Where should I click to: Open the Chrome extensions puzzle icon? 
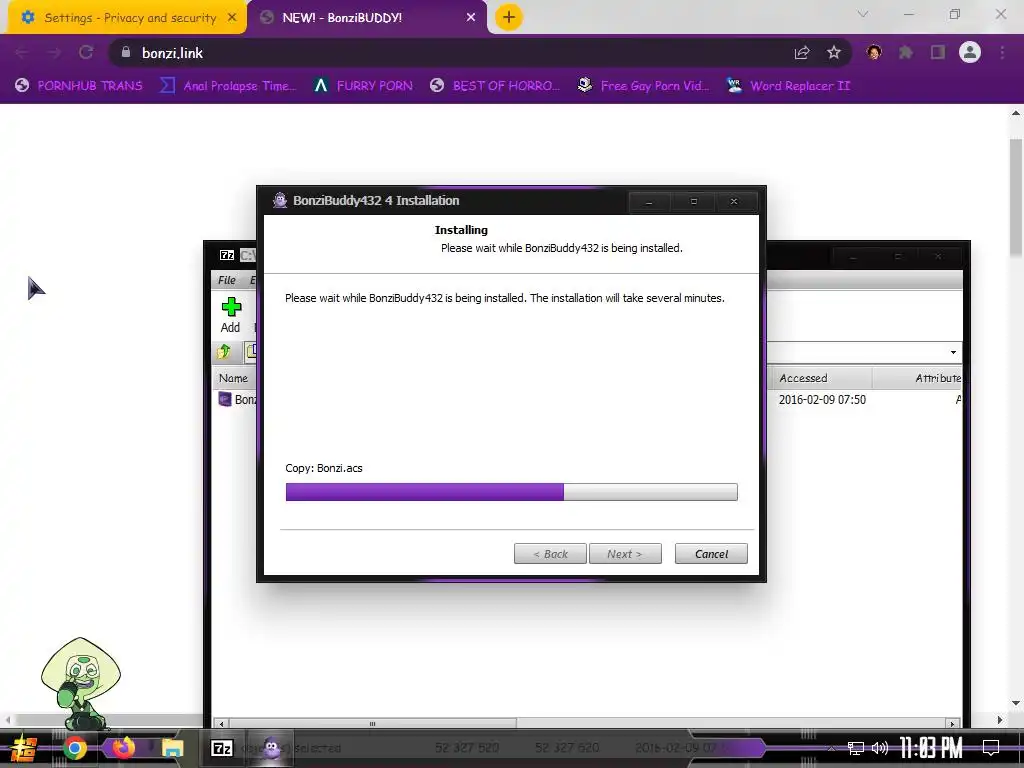tap(905, 53)
